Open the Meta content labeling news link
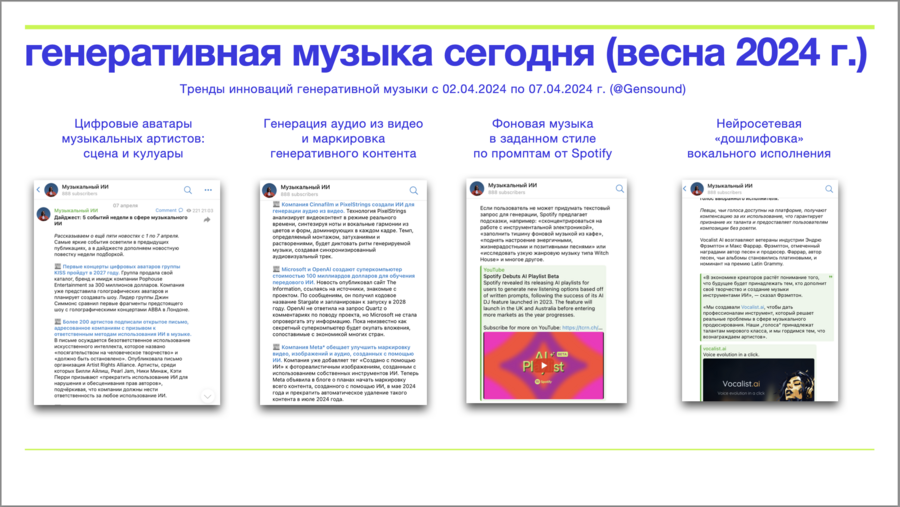This screenshot has width=900, height=507. click(343, 354)
